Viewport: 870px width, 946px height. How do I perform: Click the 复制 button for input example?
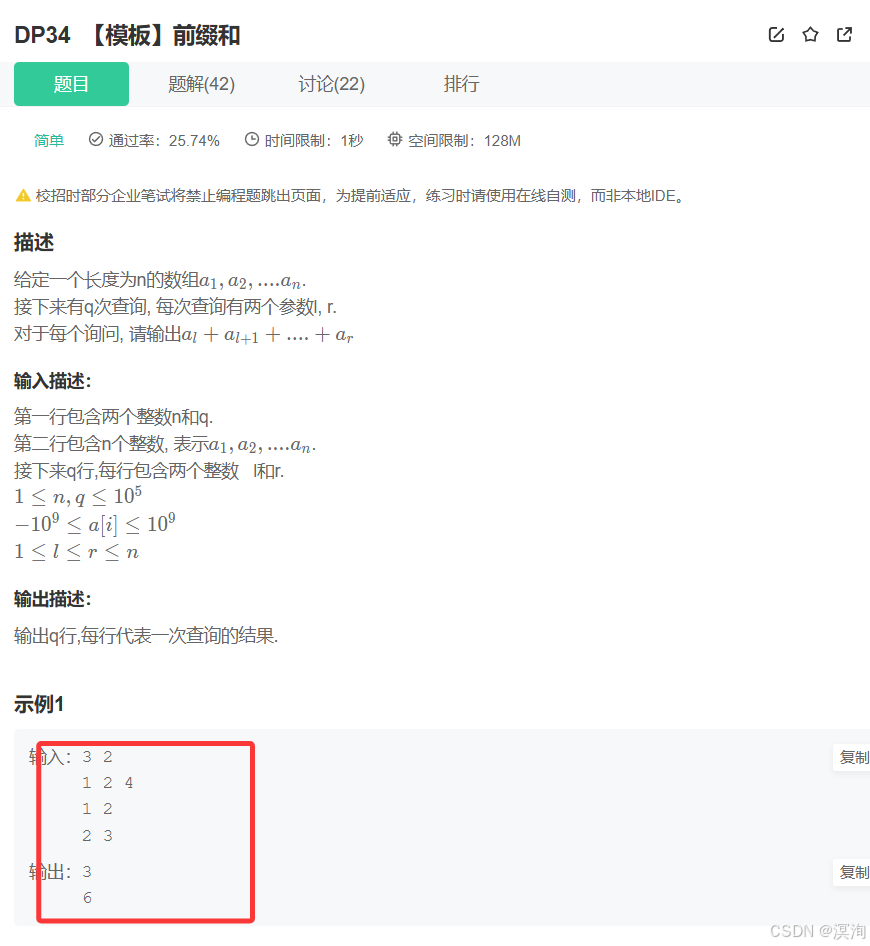click(853, 757)
